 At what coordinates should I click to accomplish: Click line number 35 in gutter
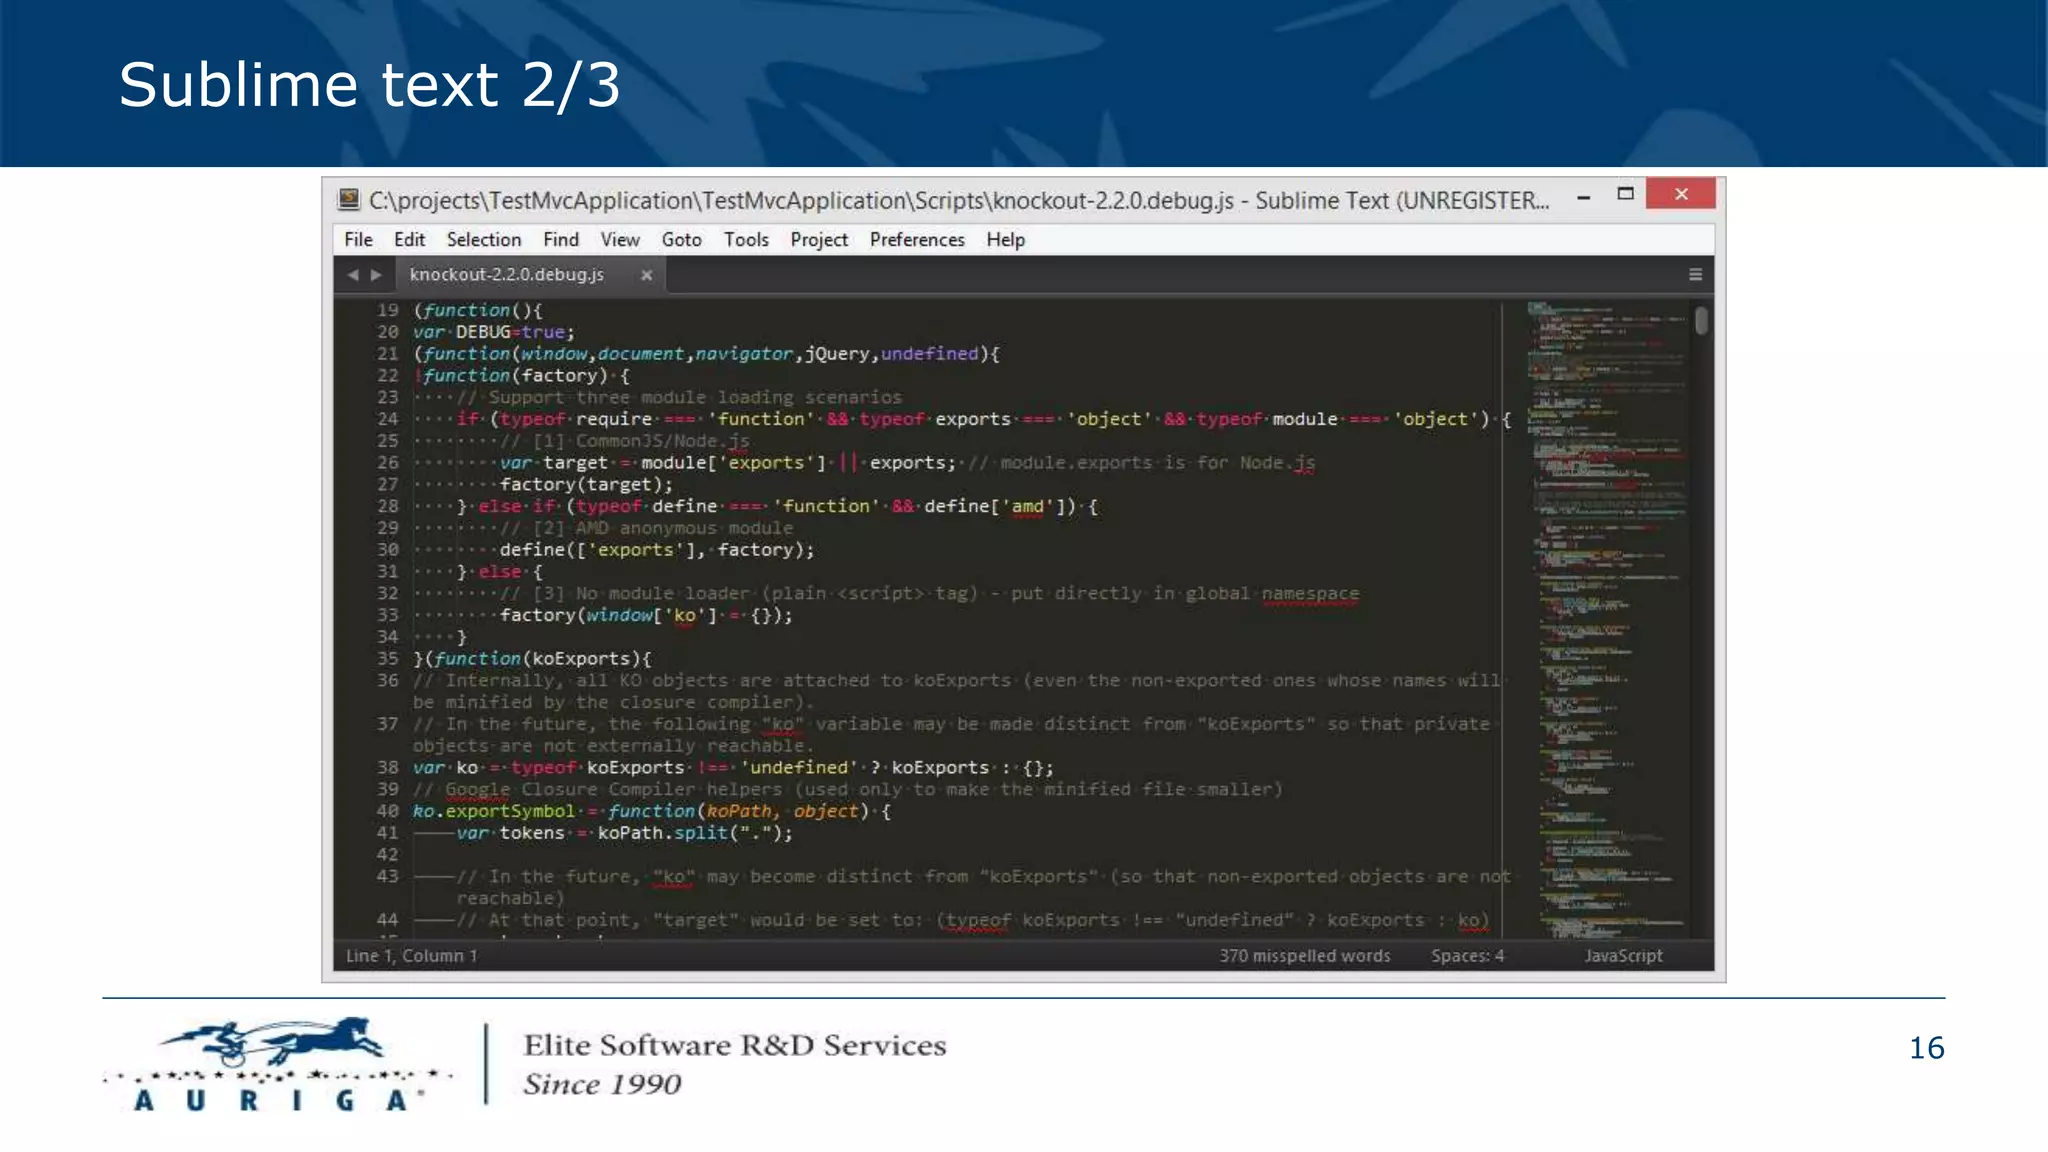[x=388, y=659]
